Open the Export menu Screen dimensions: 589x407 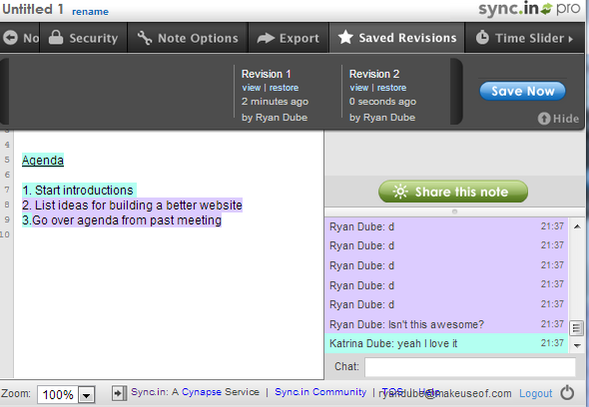(x=288, y=38)
